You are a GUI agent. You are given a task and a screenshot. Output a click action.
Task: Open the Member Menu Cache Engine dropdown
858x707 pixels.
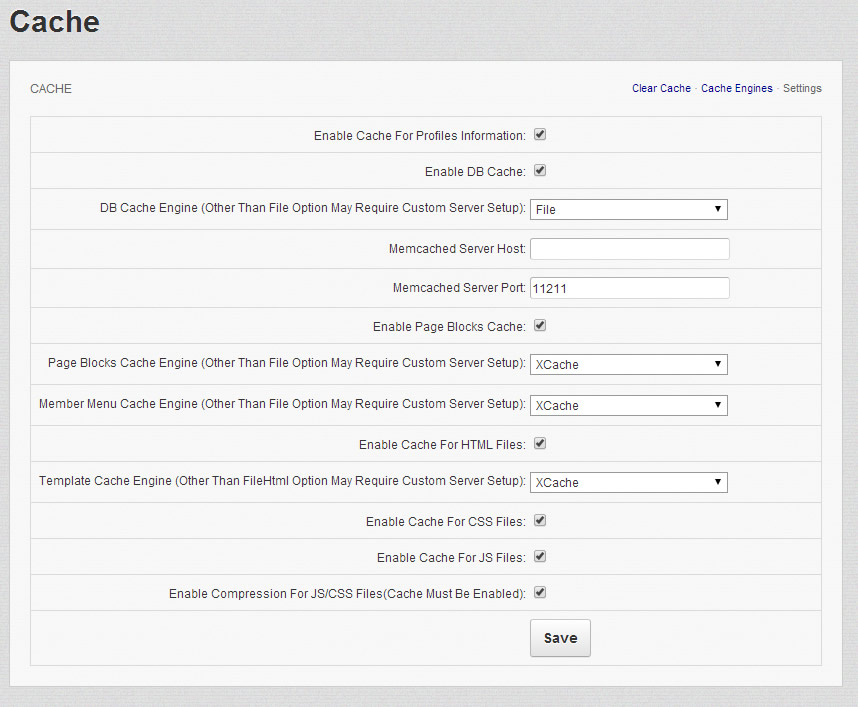click(x=628, y=405)
